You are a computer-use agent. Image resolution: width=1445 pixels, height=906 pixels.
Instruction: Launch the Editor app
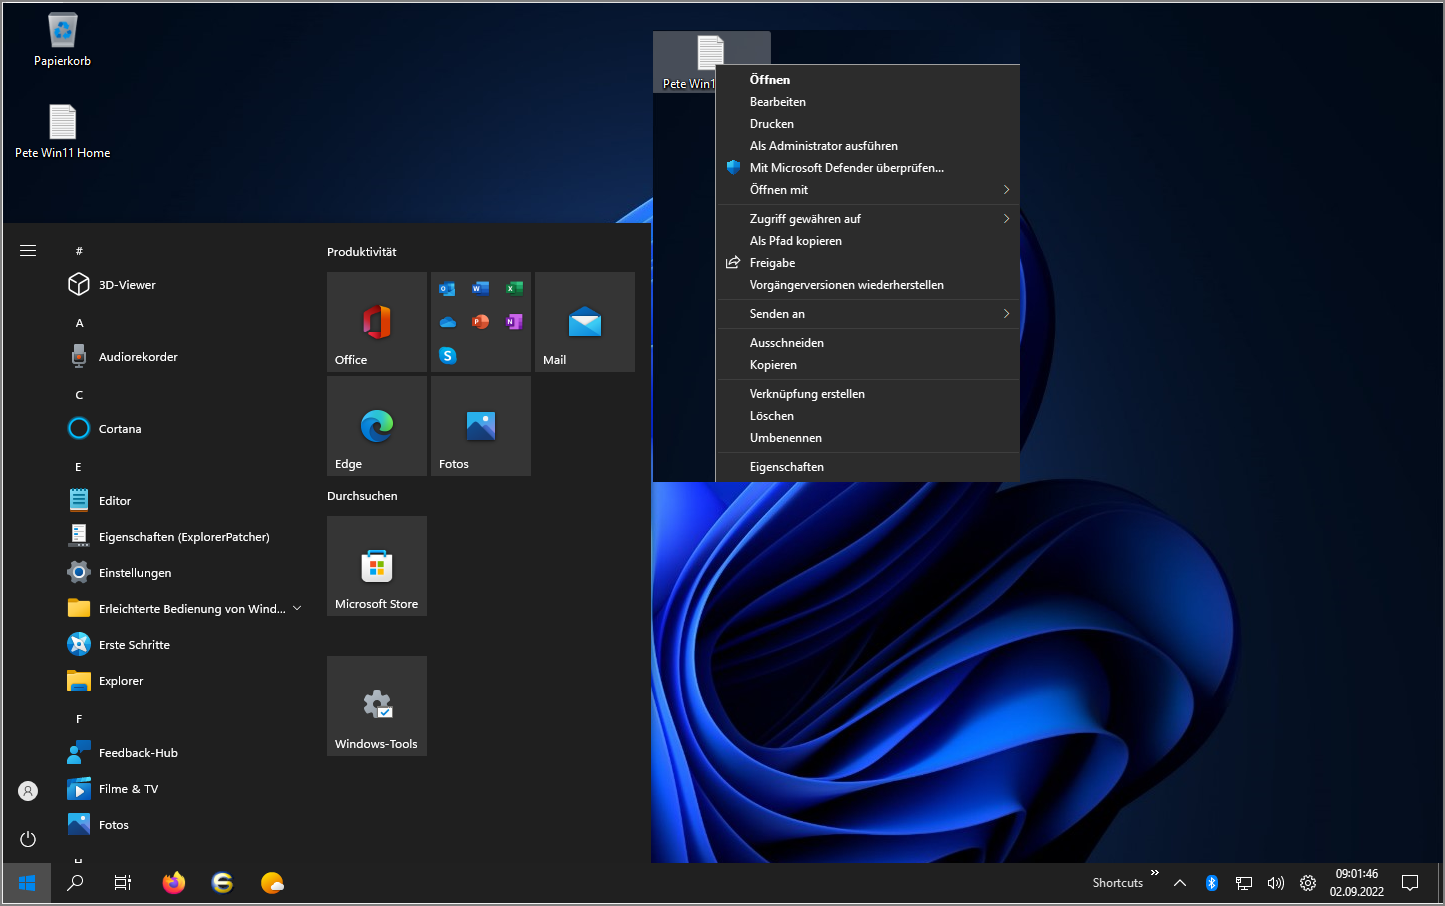185,501
